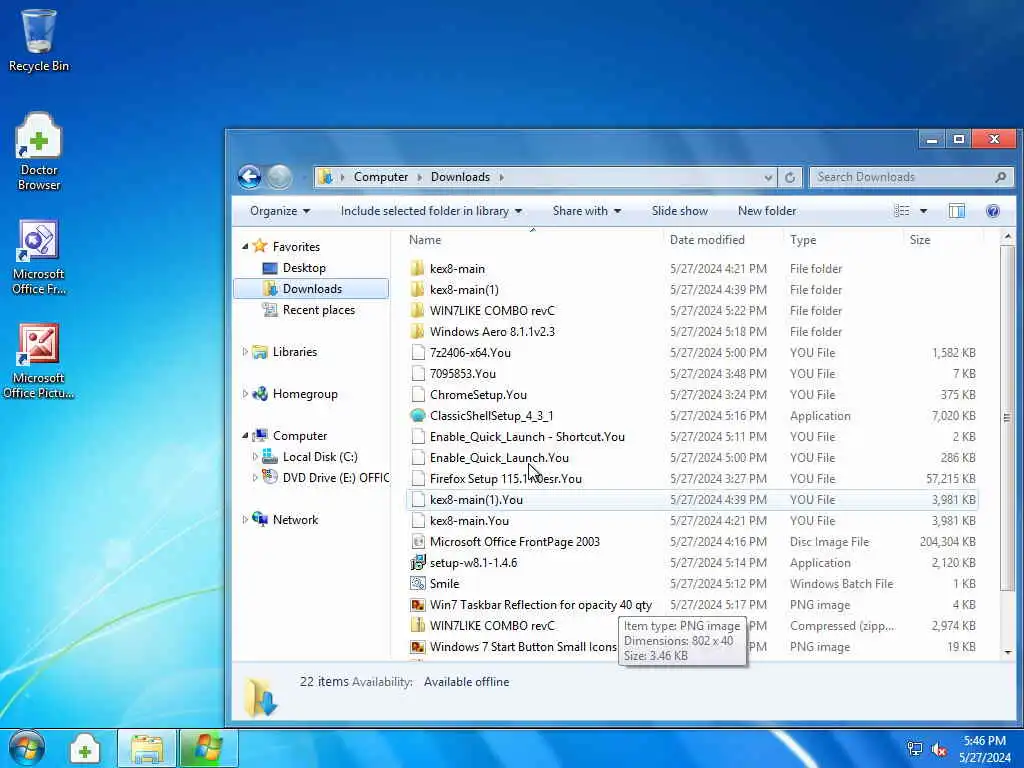Select the Win7 Taskbar Reflection PNG icon
The height and width of the screenshot is (768, 1024).
pos(418,605)
